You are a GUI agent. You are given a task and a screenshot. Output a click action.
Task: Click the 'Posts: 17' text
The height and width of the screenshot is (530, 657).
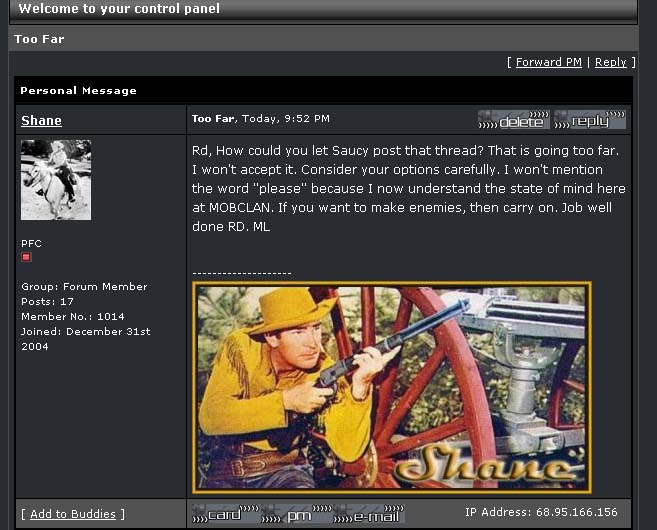pos(47,302)
